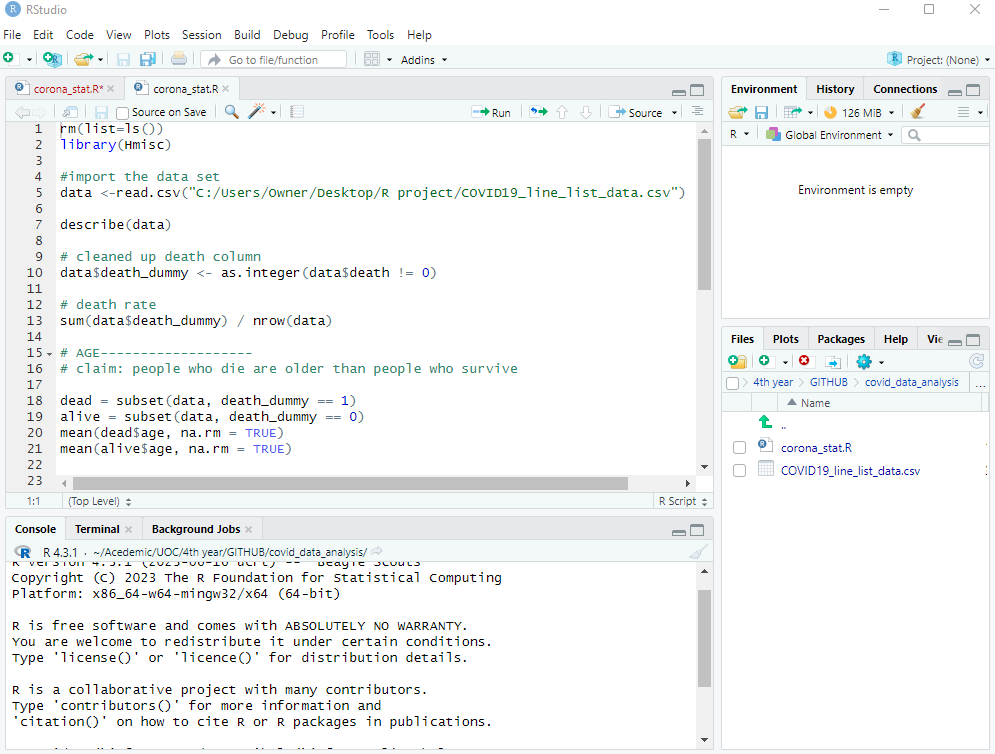Click New Folder icon in Files pane
The width and height of the screenshot is (995, 754).
click(x=737, y=362)
